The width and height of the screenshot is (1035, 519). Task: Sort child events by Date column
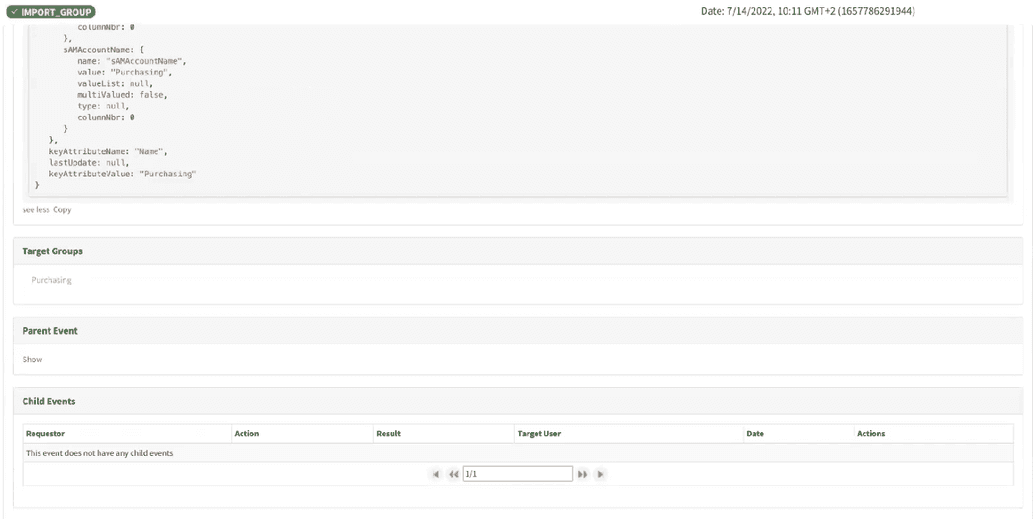pyautogui.click(x=755, y=433)
